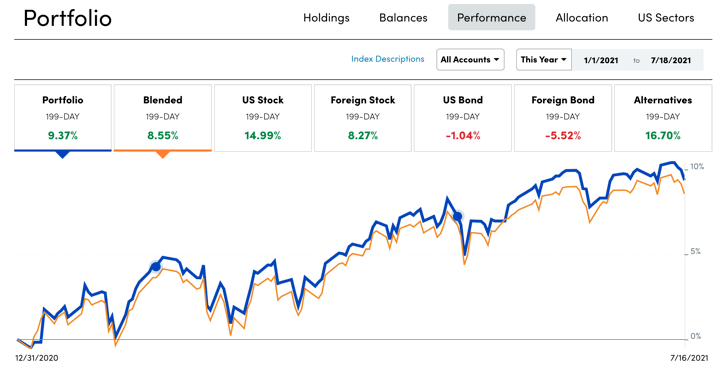Enable the US Stock 14.99% card

(263, 118)
